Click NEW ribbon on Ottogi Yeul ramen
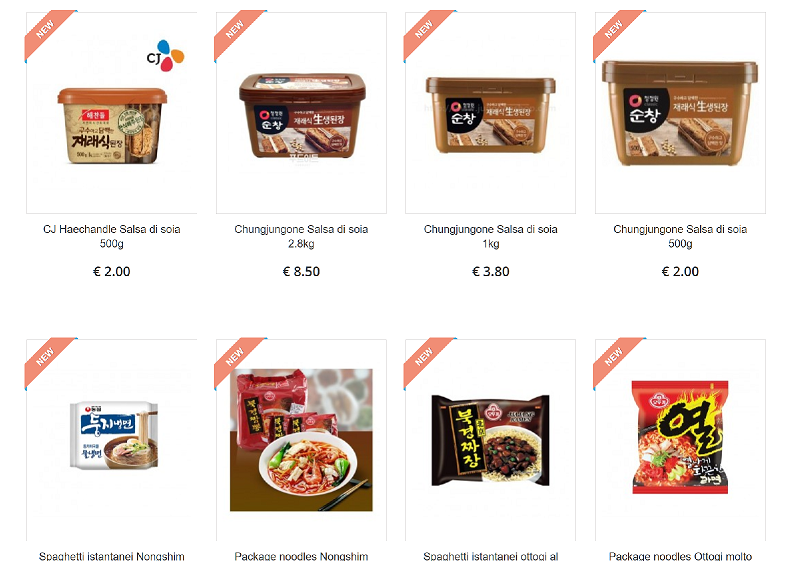Viewport: 794px width, 561px height. (615, 359)
